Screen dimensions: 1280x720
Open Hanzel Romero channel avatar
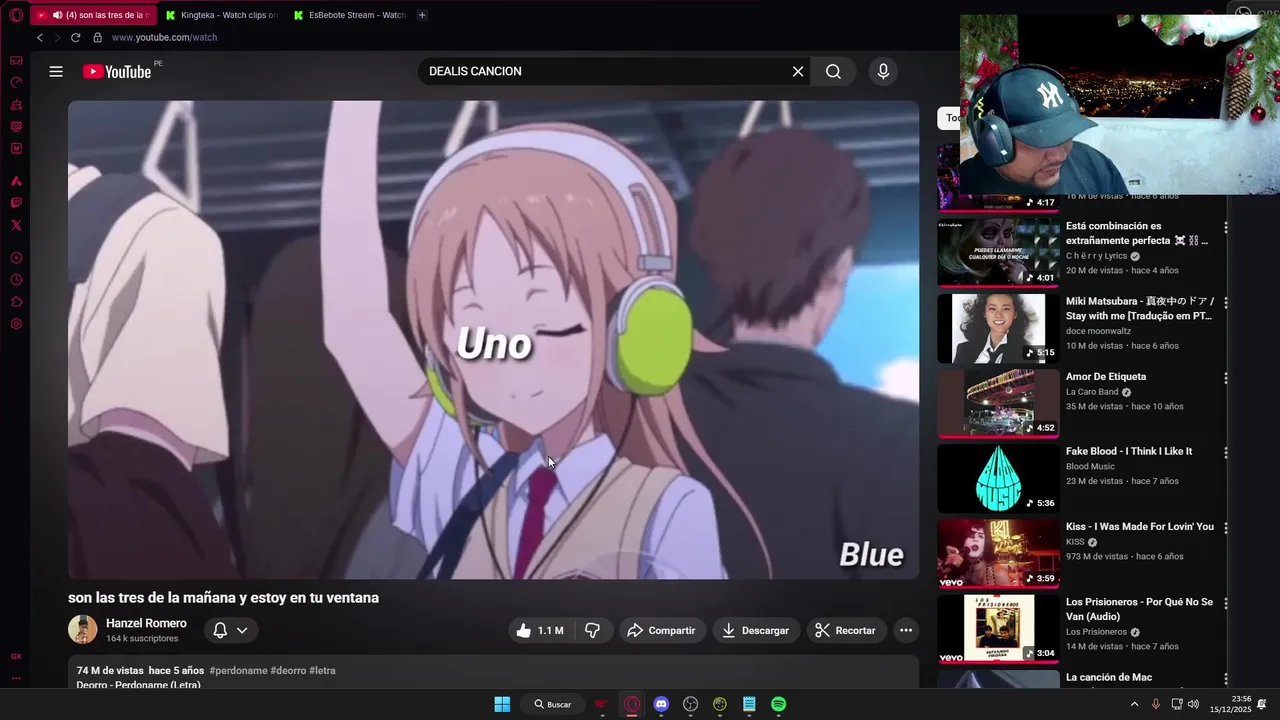coord(83,629)
